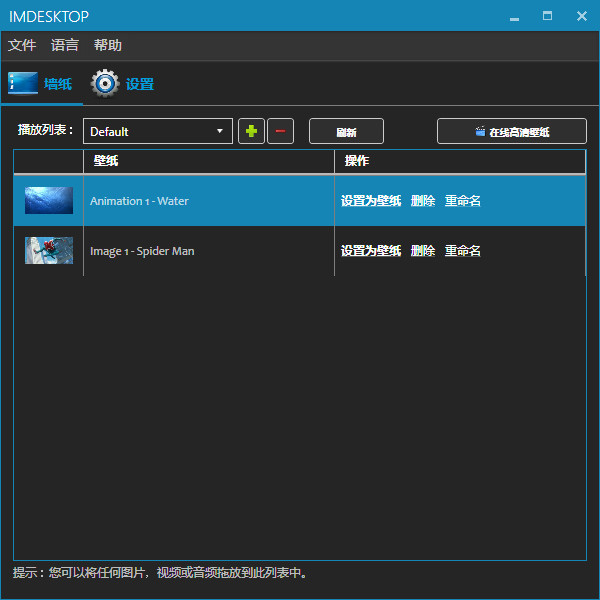The height and width of the screenshot is (600, 600).
Task: Switch to the 设置 tab
Action: (122, 84)
